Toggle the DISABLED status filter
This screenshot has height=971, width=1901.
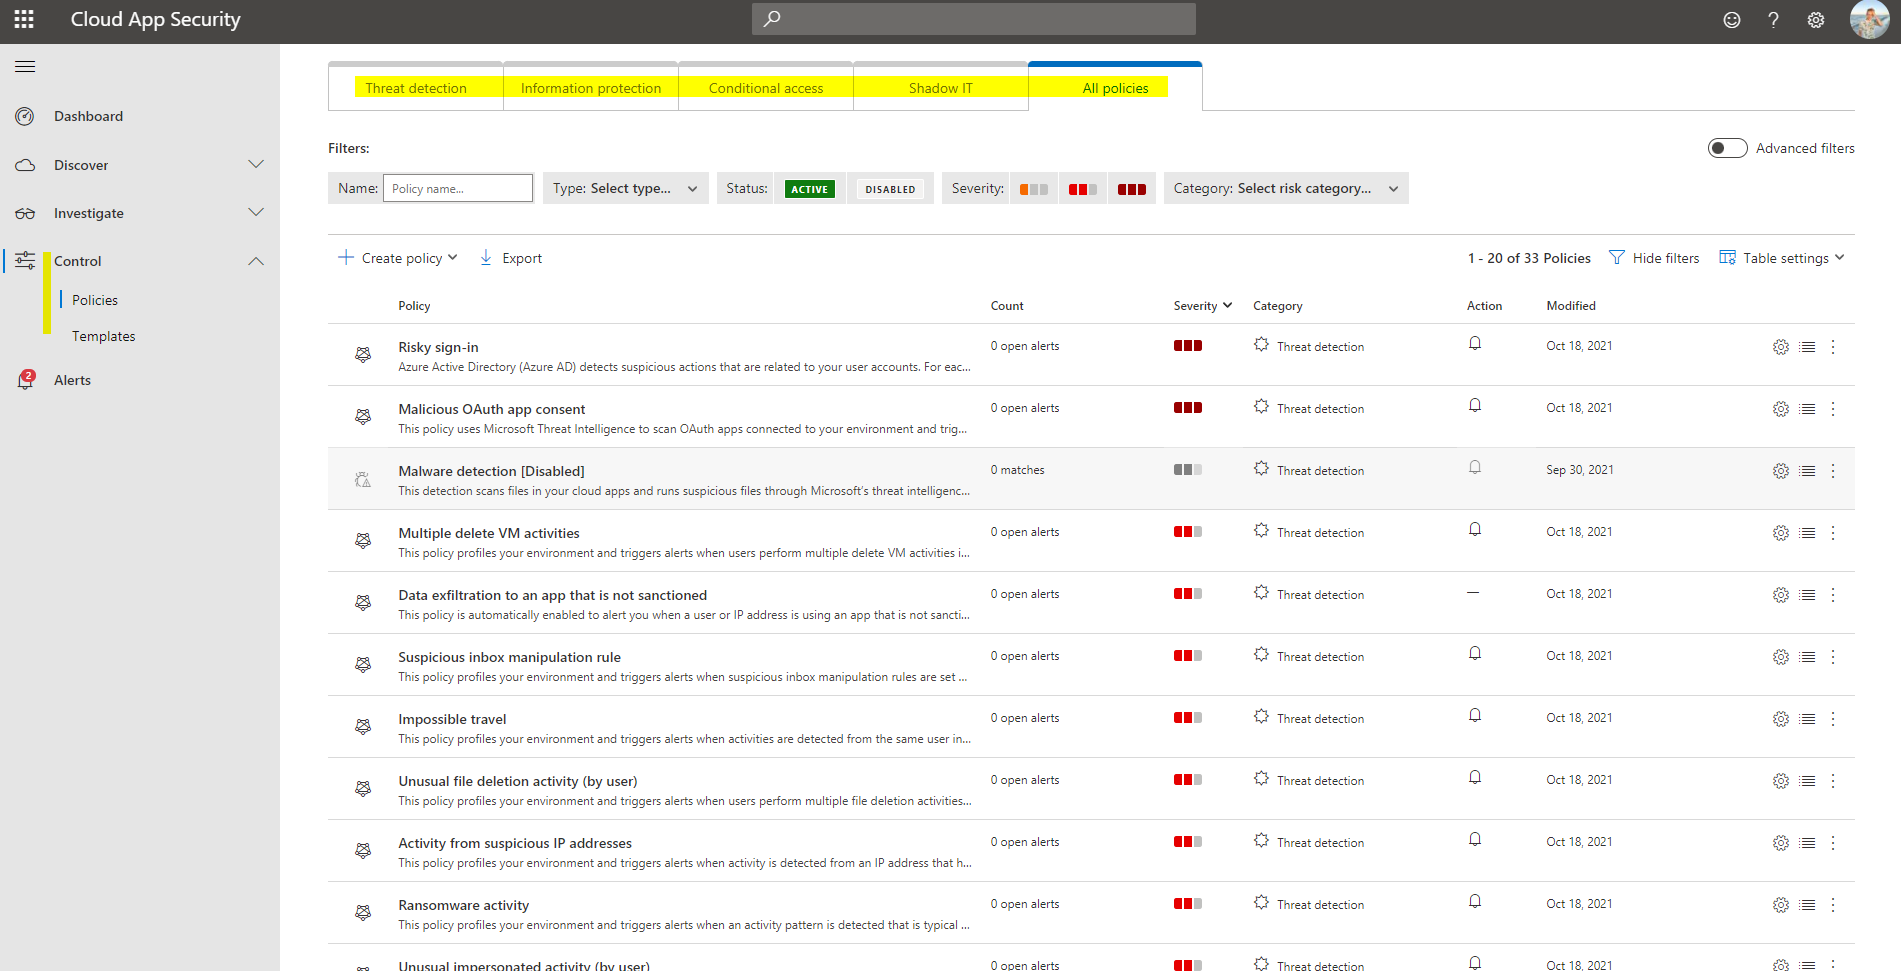coord(890,189)
